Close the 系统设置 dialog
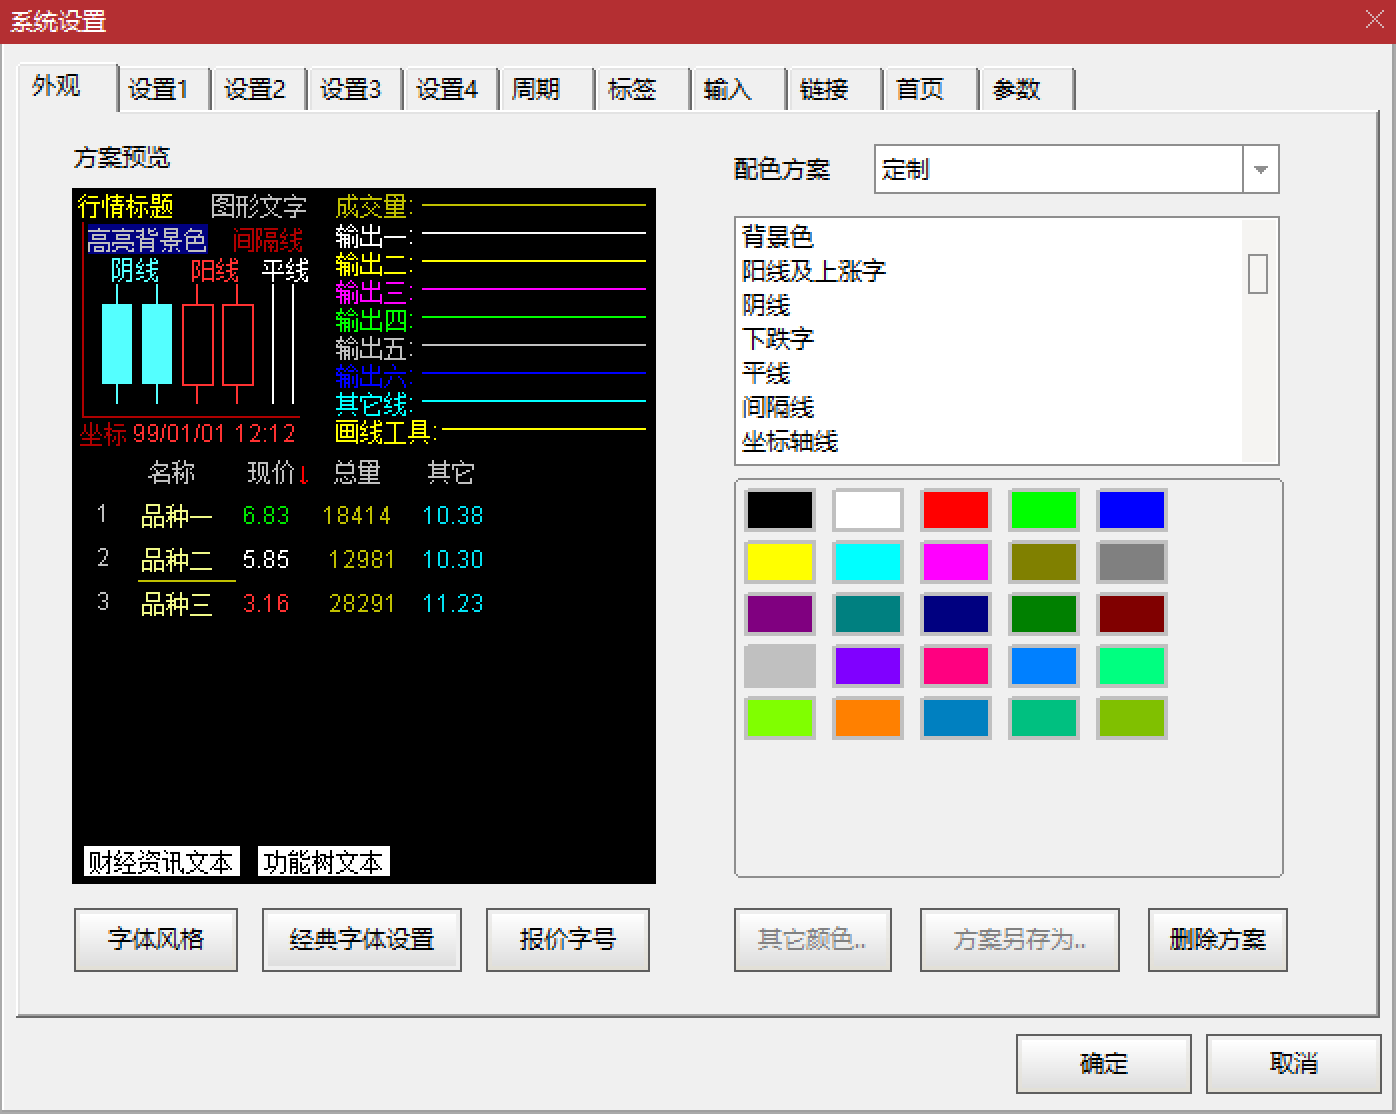 pyautogui.click(x=1375, y=19)
